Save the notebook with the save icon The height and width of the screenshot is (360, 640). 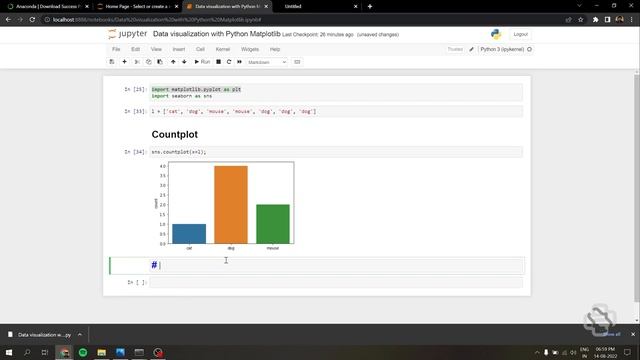[112, 62]
